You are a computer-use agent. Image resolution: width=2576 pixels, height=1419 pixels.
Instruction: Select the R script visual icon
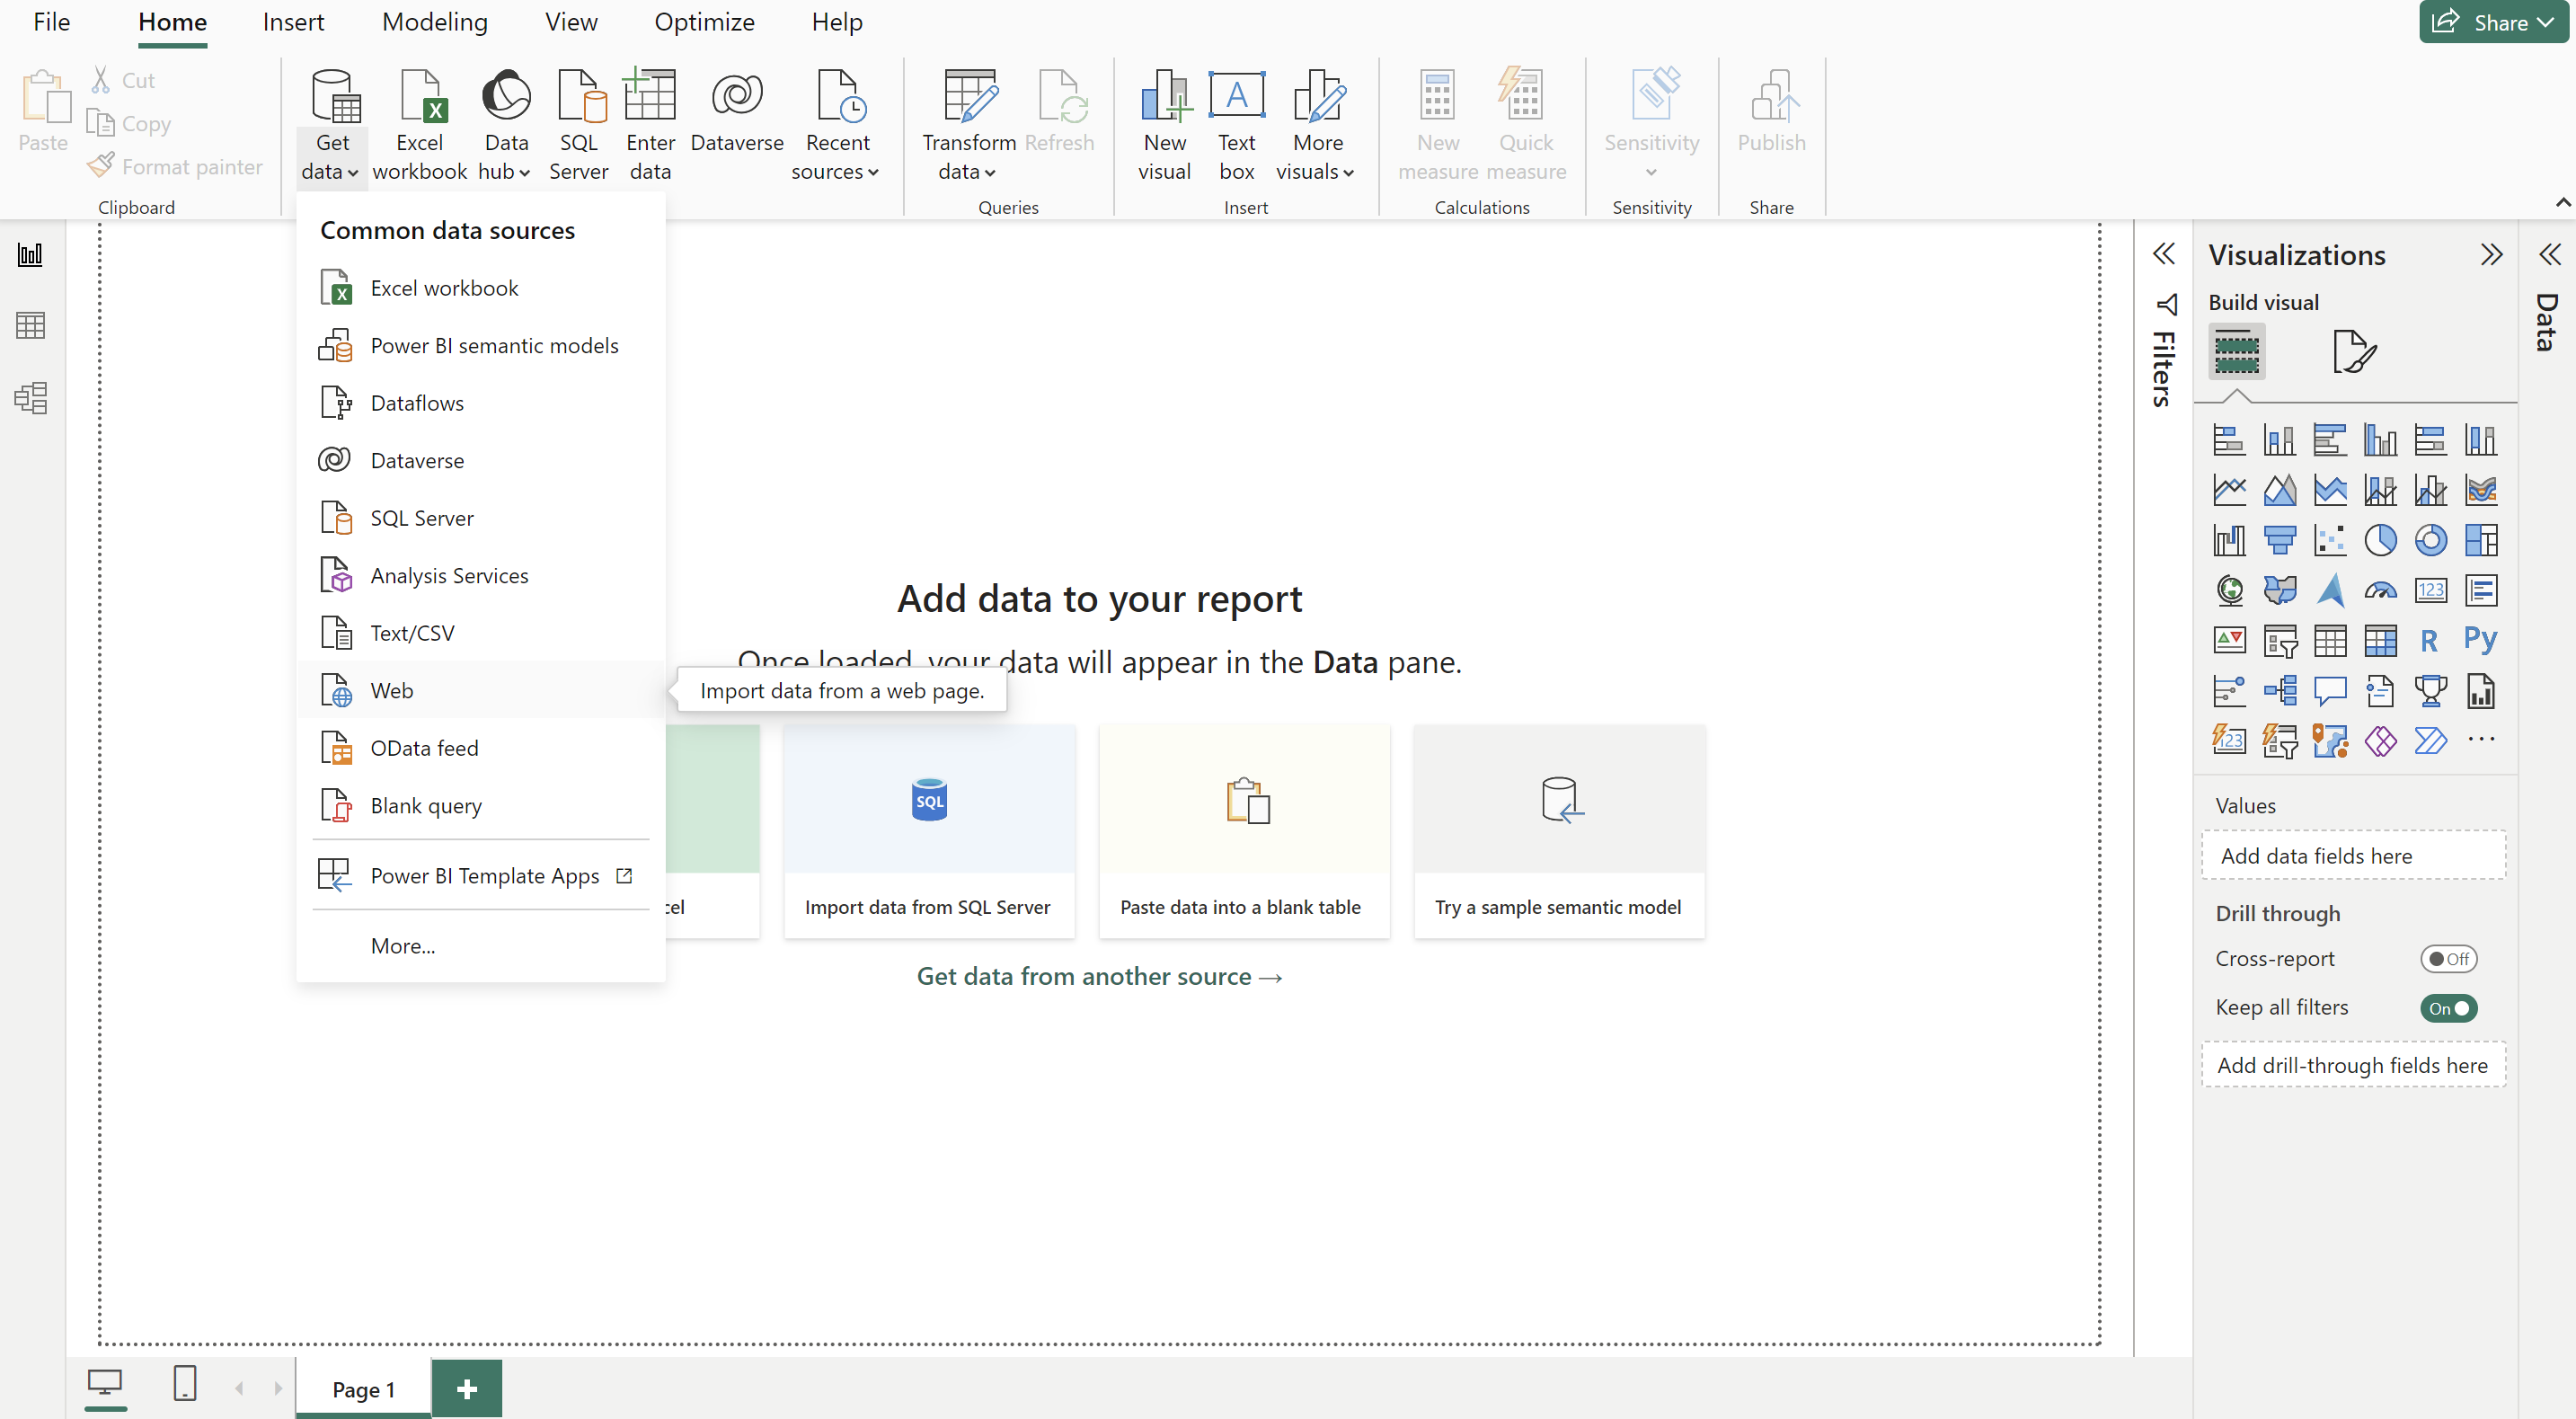(x=2429, y=640)
